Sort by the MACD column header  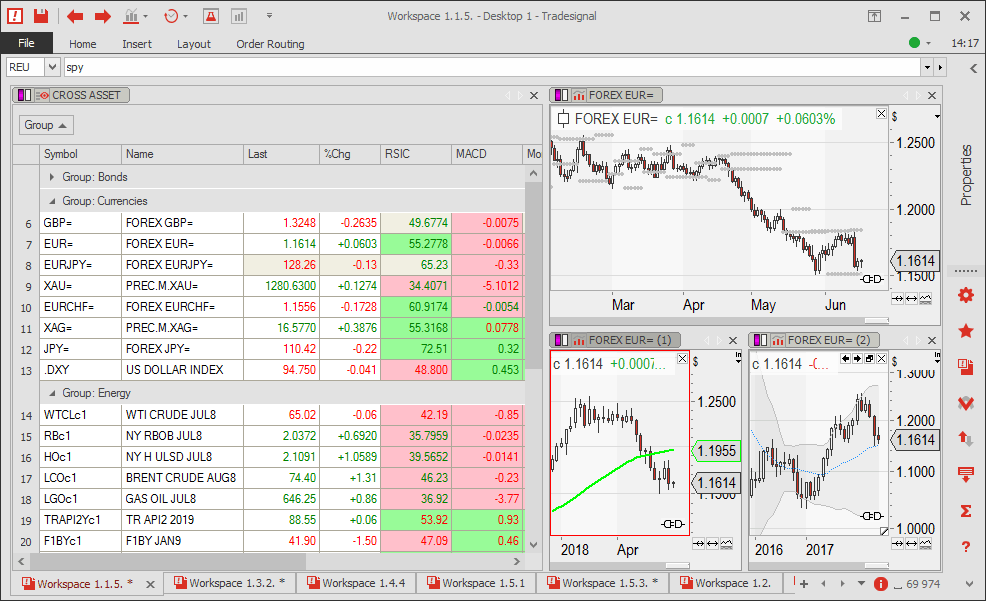click(x=487, y=154)
